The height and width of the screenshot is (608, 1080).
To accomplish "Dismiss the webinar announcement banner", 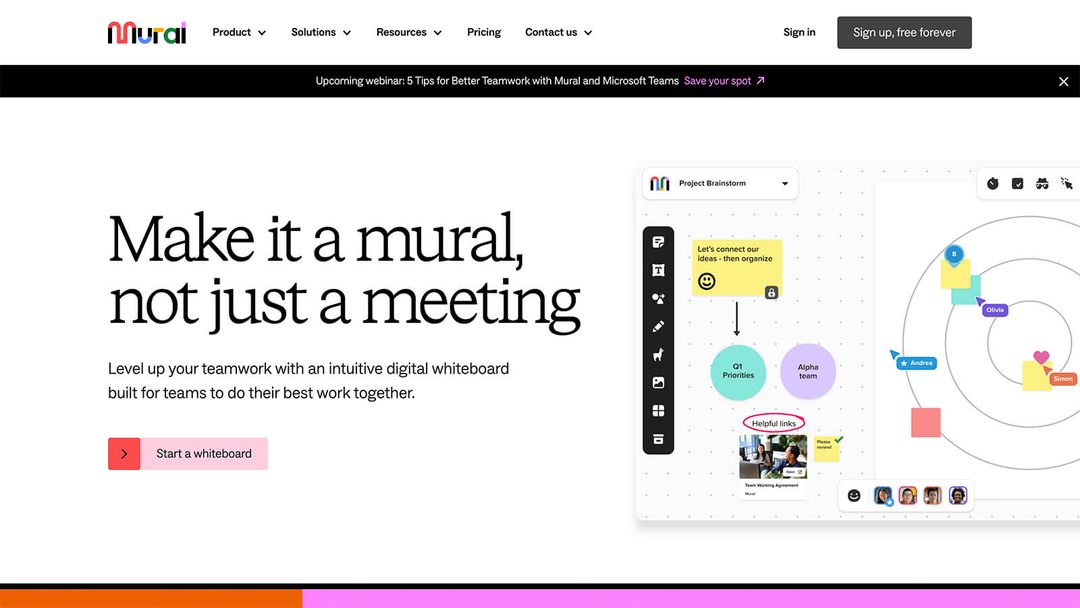I will (1063, 80).
